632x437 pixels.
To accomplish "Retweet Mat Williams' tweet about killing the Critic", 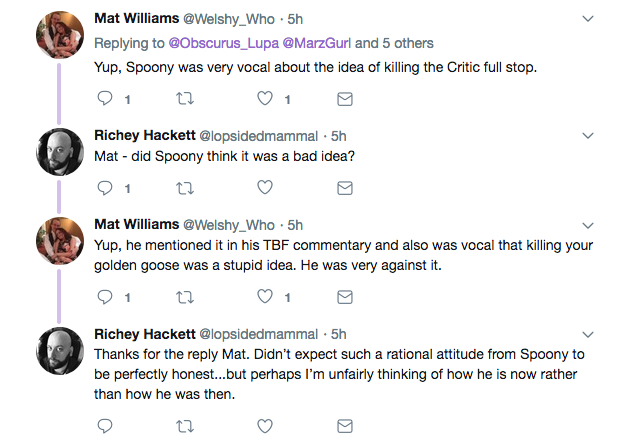I will [185, 99].
